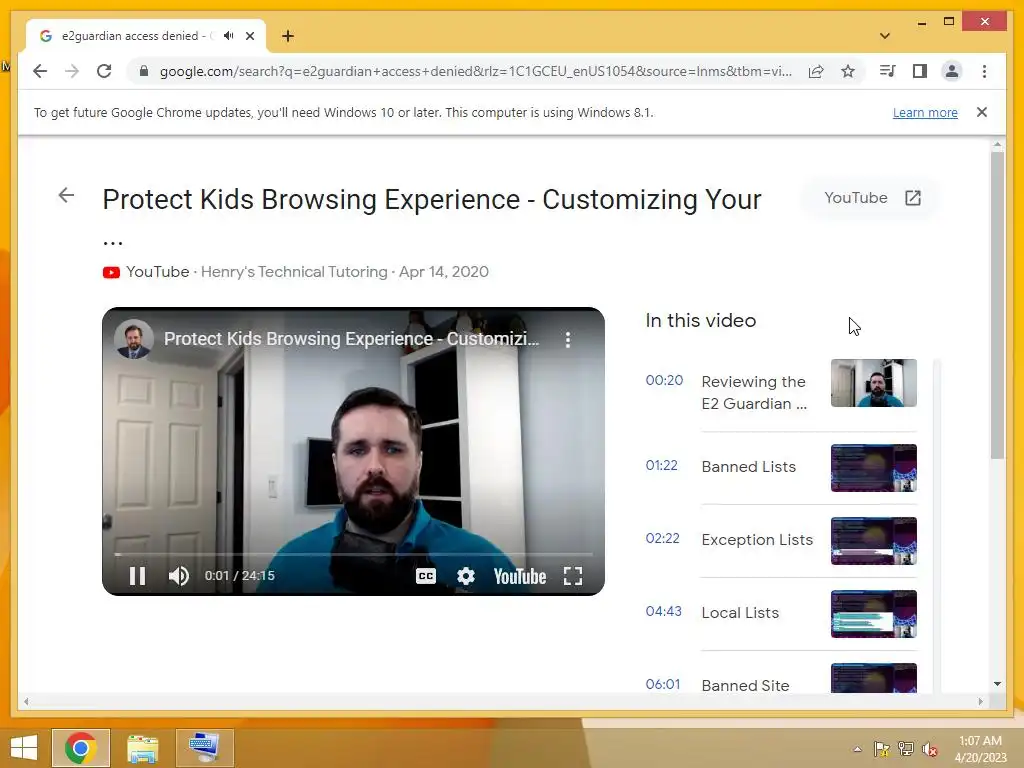Viewport: 1024px width, 768px height.
Task: Expand the tab search chevron
Action: (885, 36)
